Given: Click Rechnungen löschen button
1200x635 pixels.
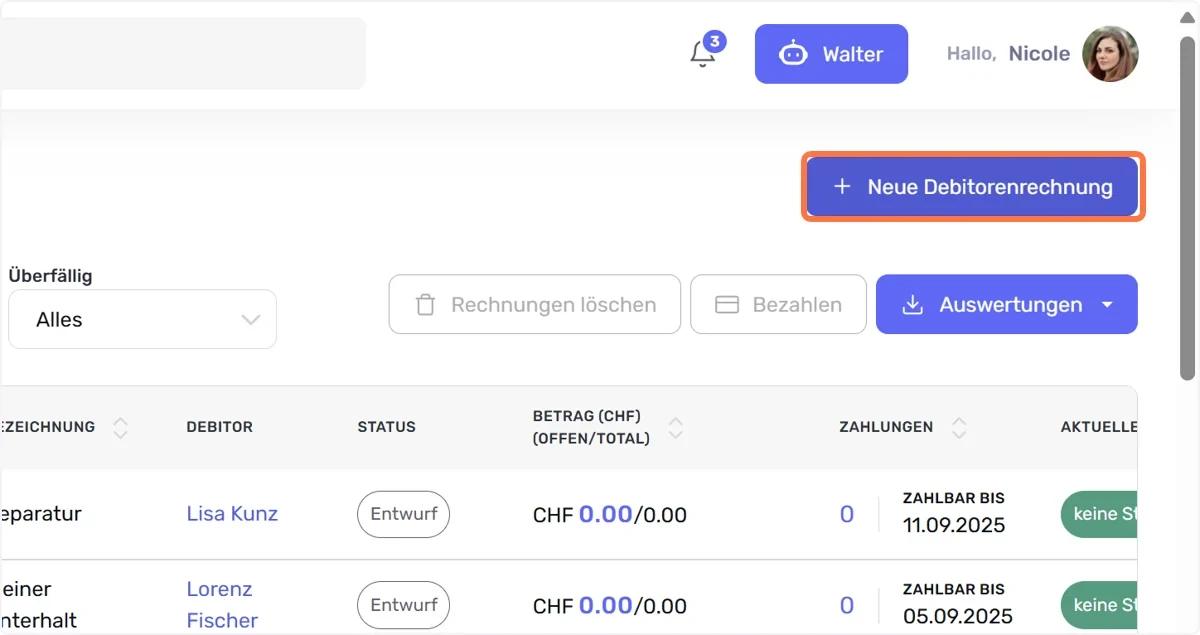Looking at the screenshot, I should [535, 305].
